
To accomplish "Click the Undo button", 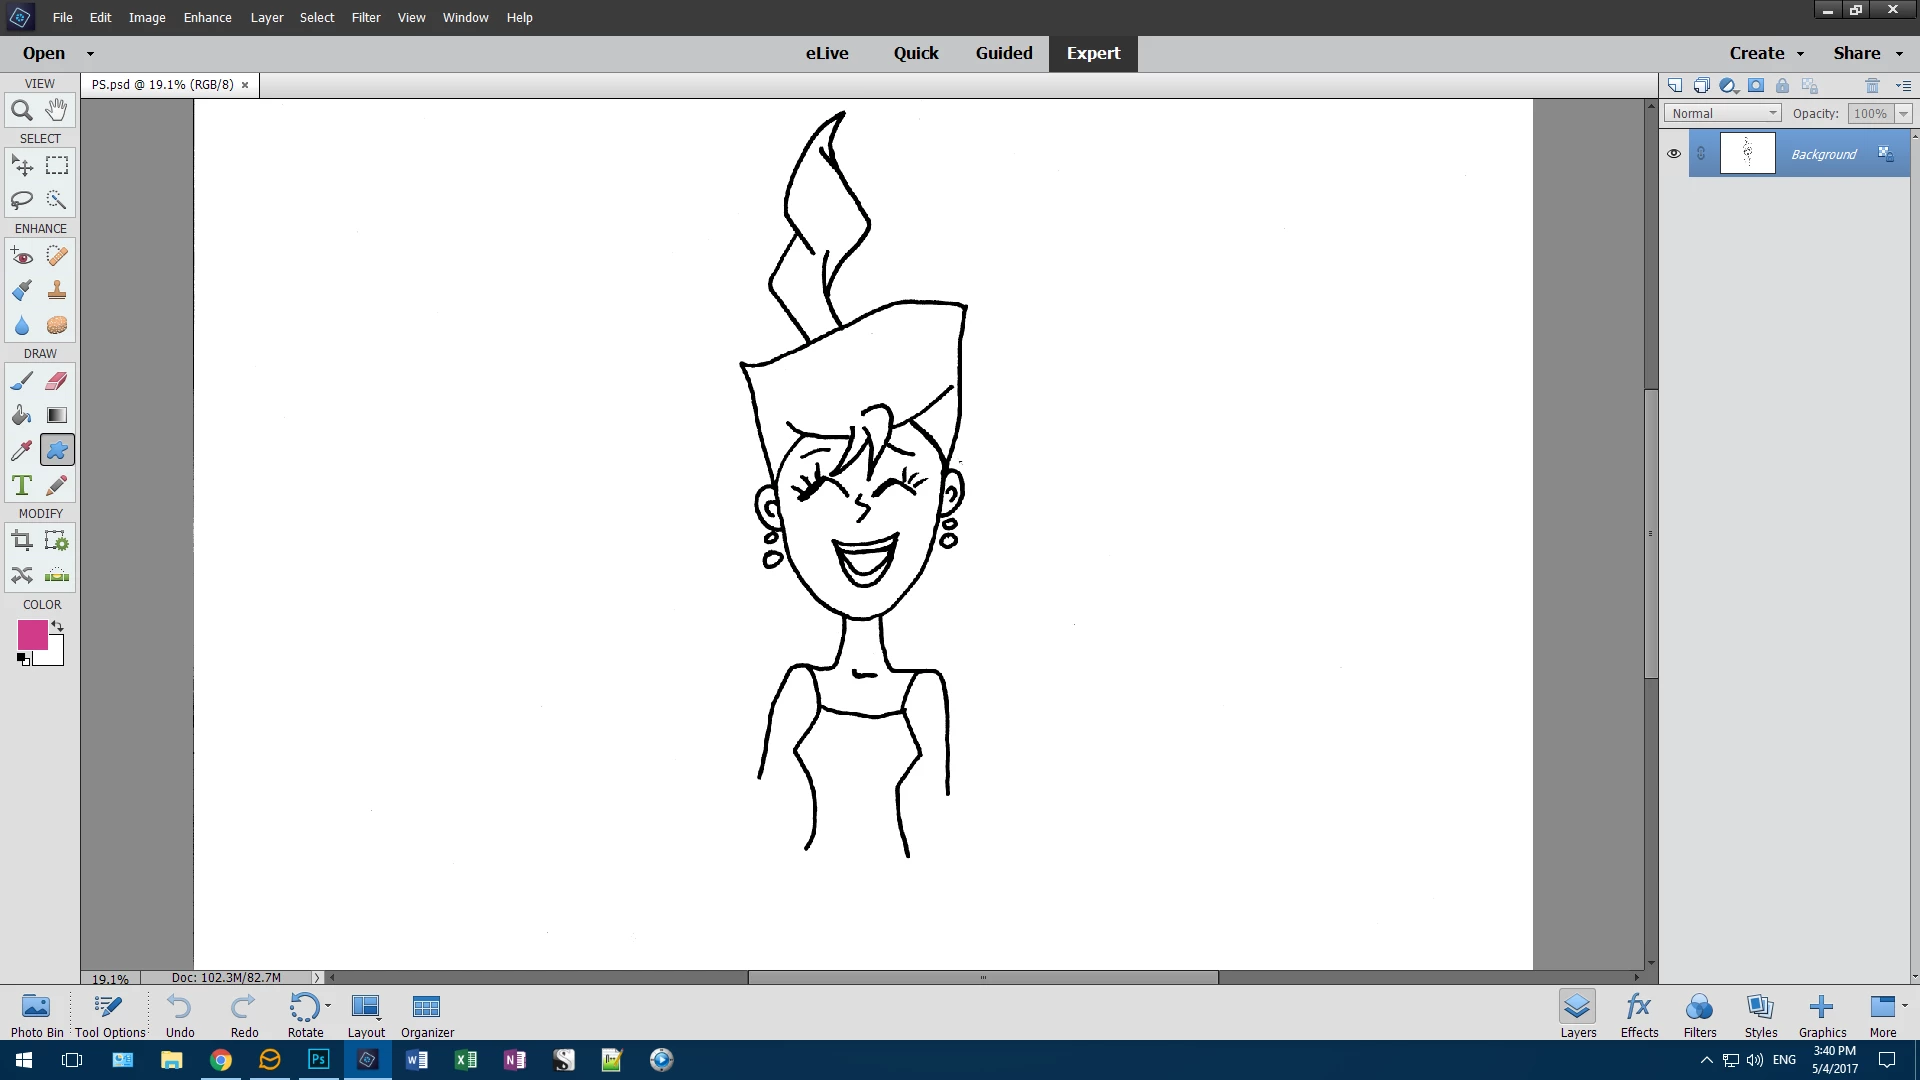I will coord(180,1014).
